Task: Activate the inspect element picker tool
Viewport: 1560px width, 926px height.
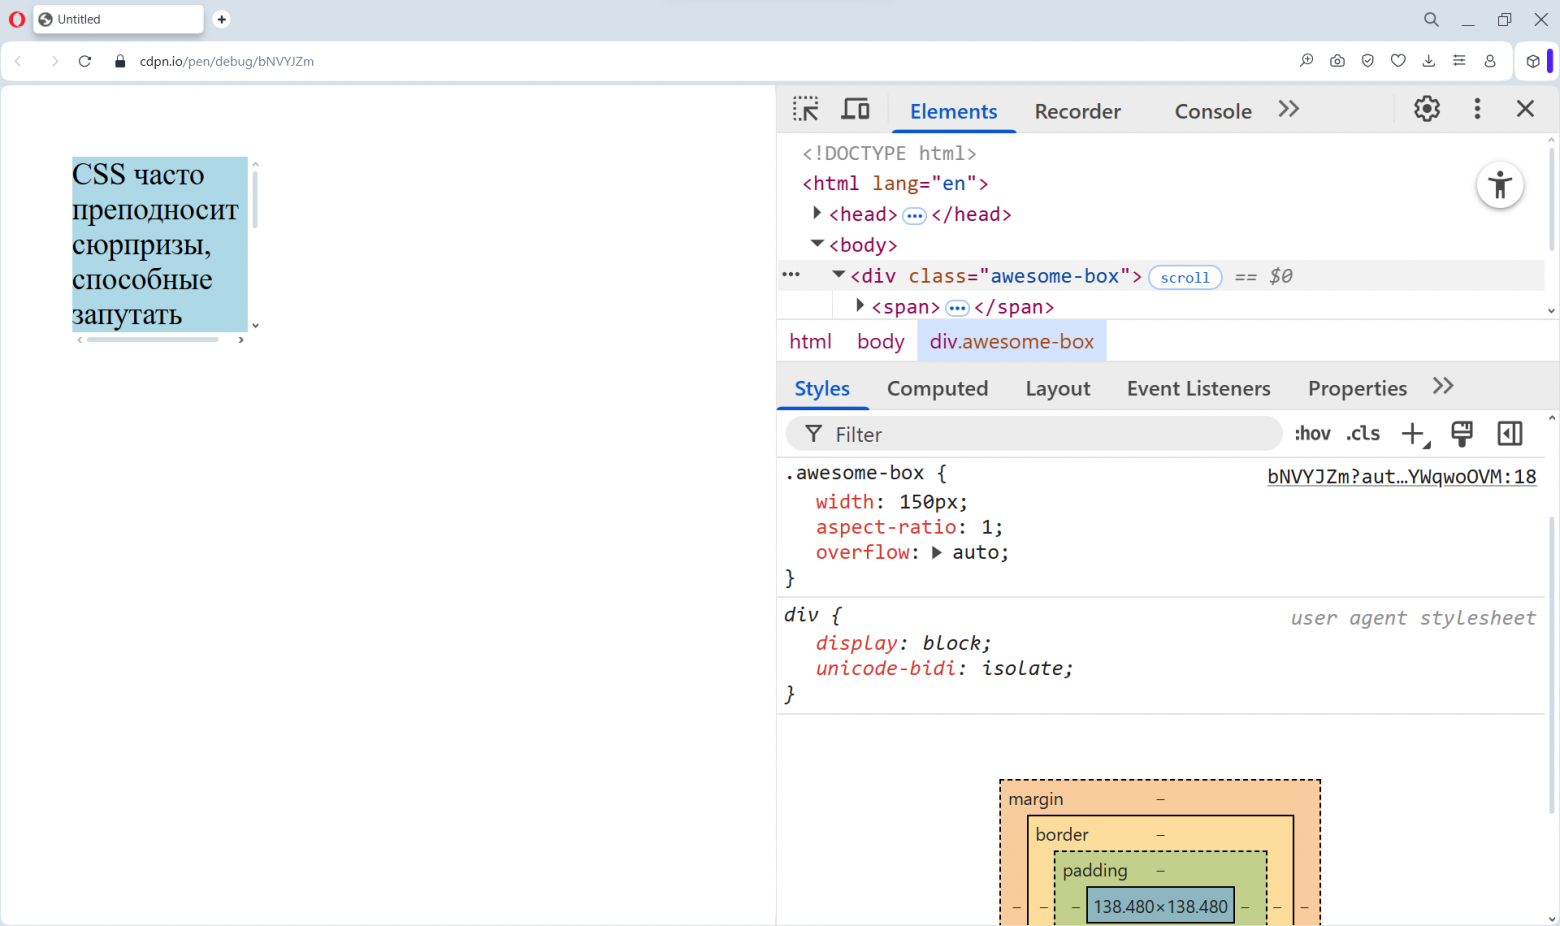Action: (805, 109)
